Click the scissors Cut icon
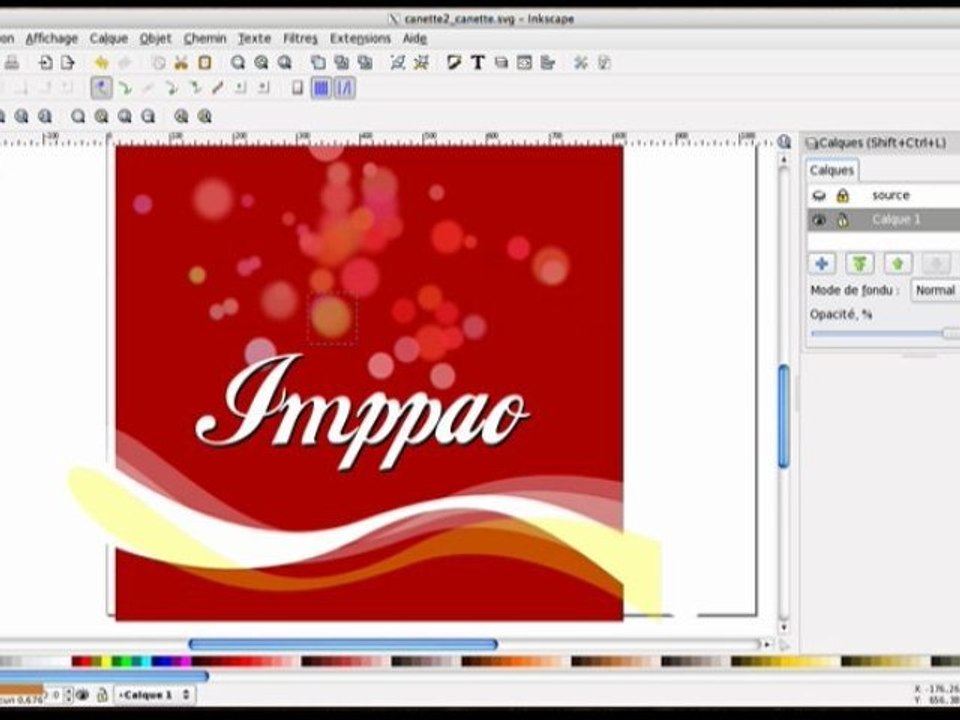This screenshot has height=720, width=960. 181,62
